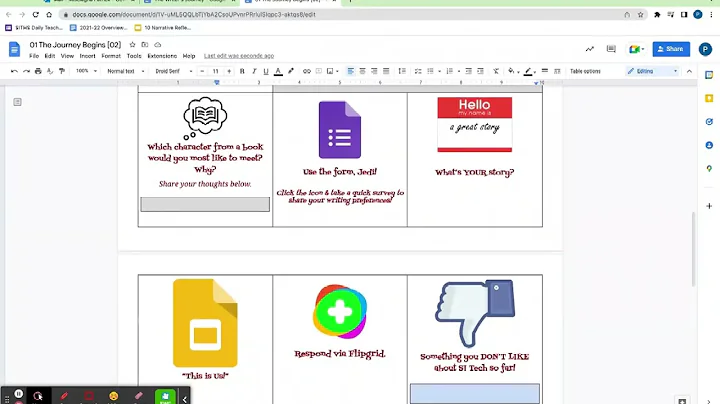Open the zoom level dropdown

[86, 71]
